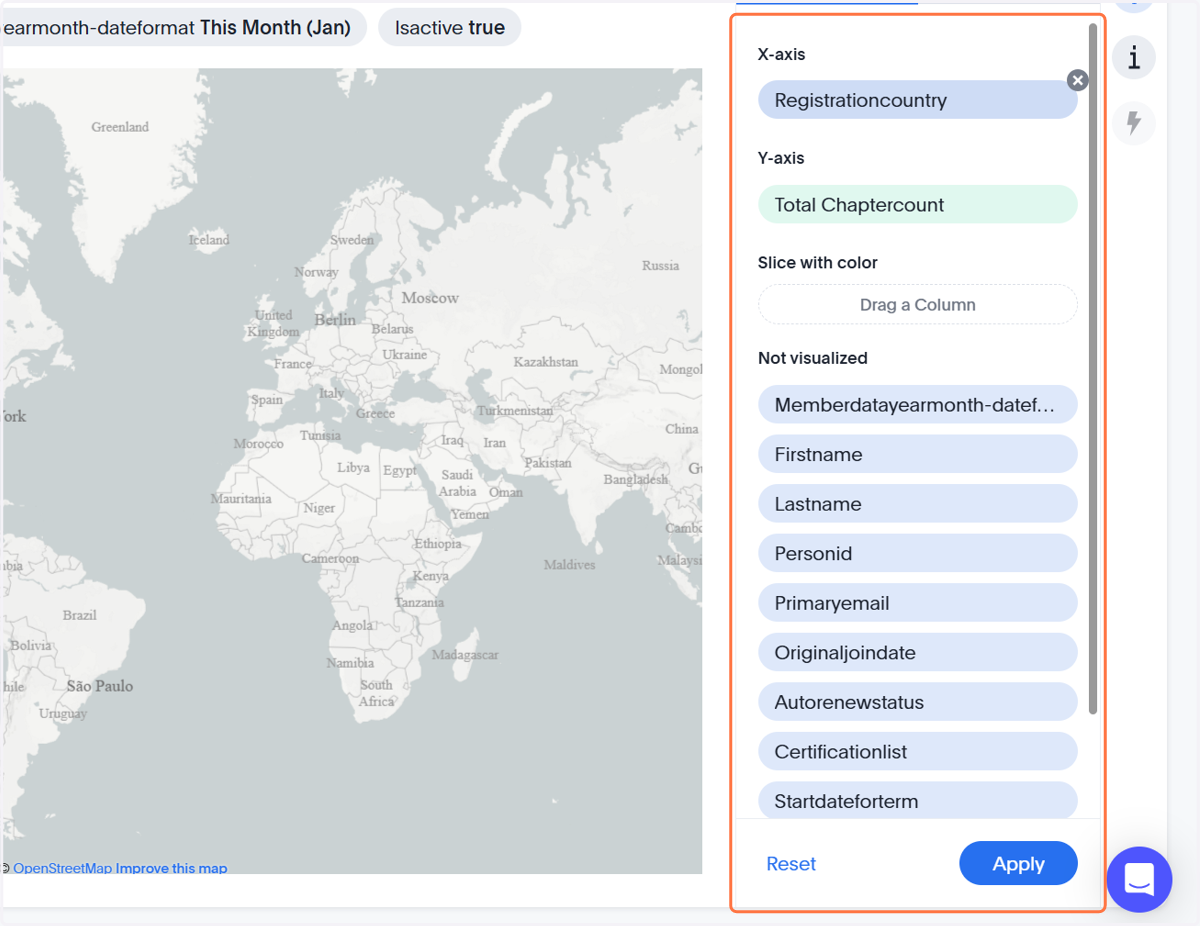This screenshot has height=926, width=1200.
Task: Select the Certificationlist column chip
Action: pyautogui.click(x=917, y=752)
